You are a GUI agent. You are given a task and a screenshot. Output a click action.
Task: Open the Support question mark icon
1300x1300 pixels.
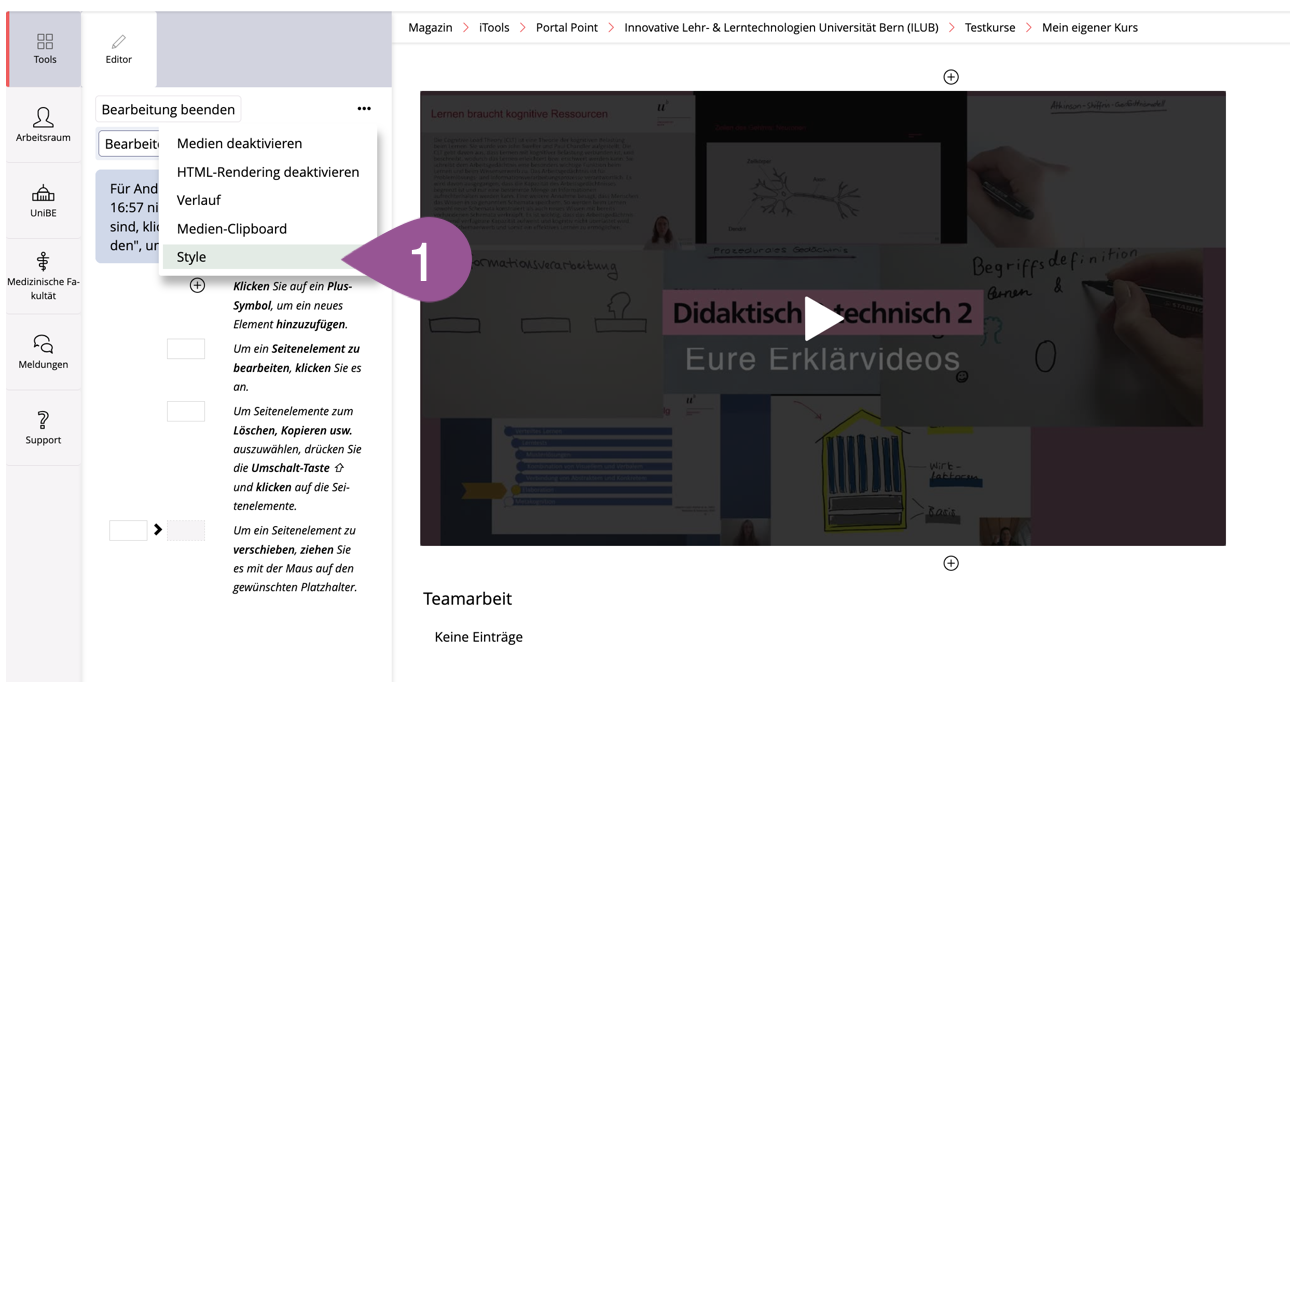click(x=43, y=427)
